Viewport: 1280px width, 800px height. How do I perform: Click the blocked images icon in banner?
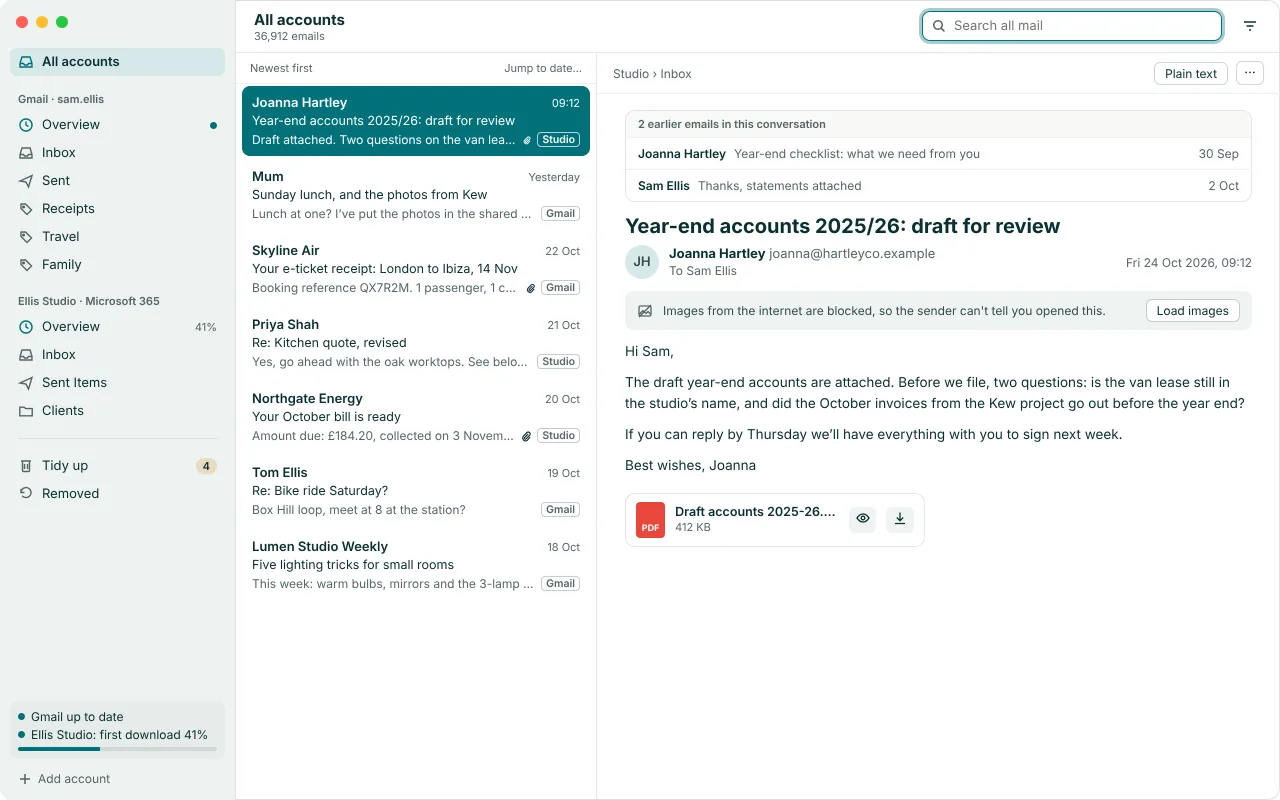coord(645,311)
